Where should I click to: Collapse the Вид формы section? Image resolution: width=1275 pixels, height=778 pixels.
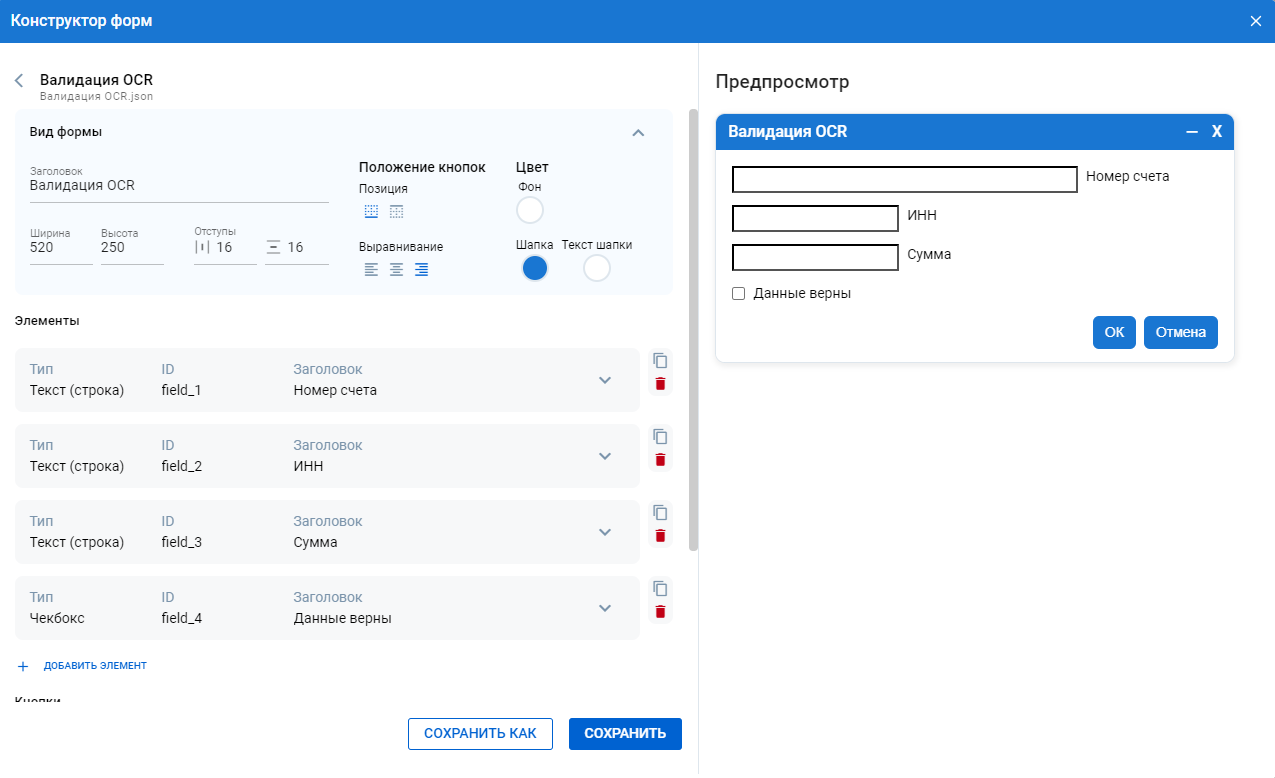pyautogui.click(x=638, y=133)
